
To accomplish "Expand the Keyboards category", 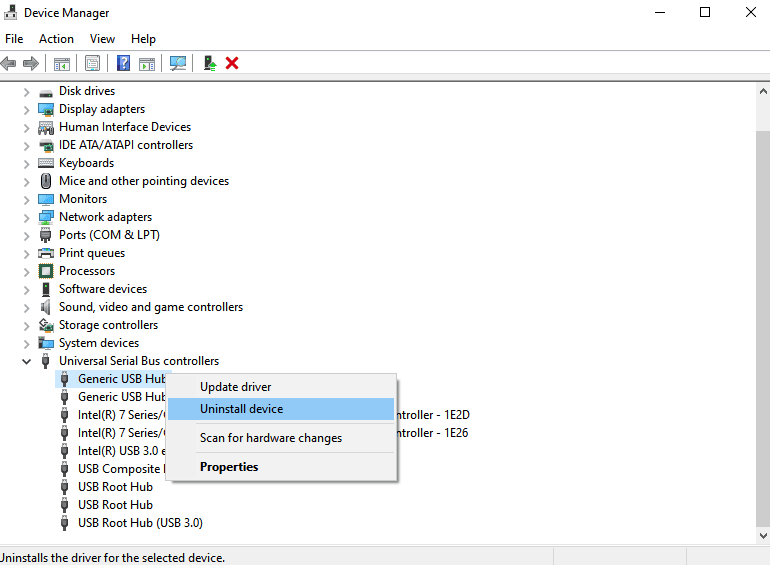I will click(27, 163).
